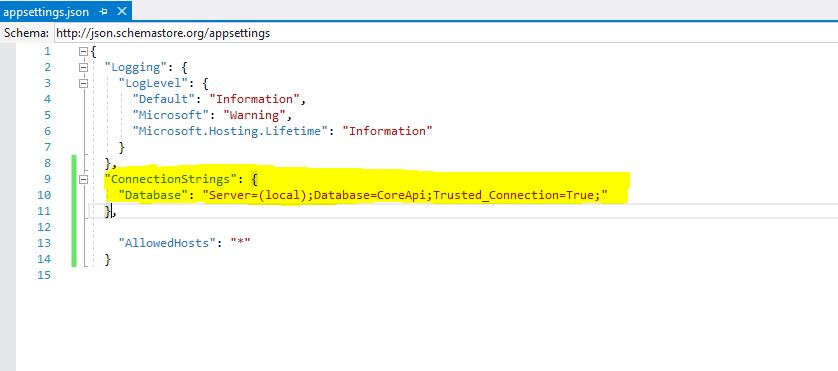The image size is (838, 371).
Task: Collapse the "ConnectionStrings" section
Action: pos(83,180)
